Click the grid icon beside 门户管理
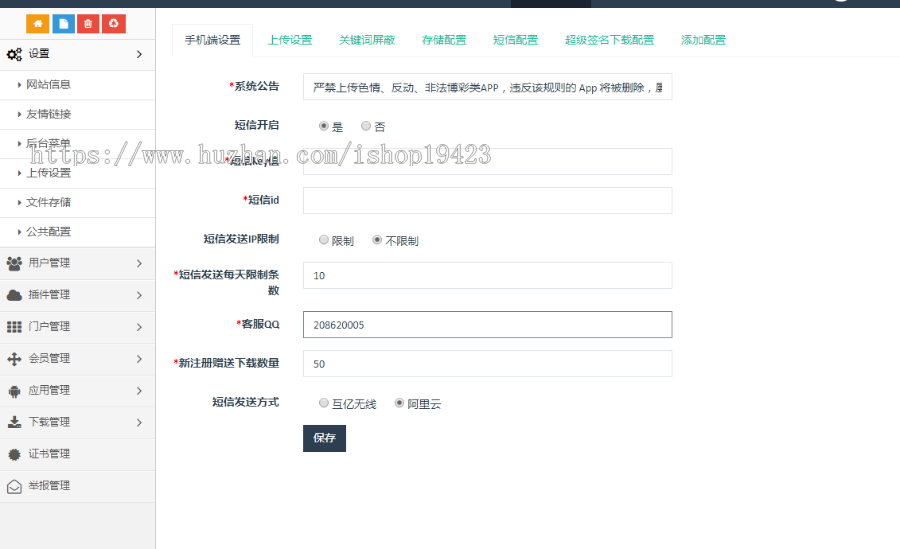Viewport: 900px width, 549px height. [14, 327]
